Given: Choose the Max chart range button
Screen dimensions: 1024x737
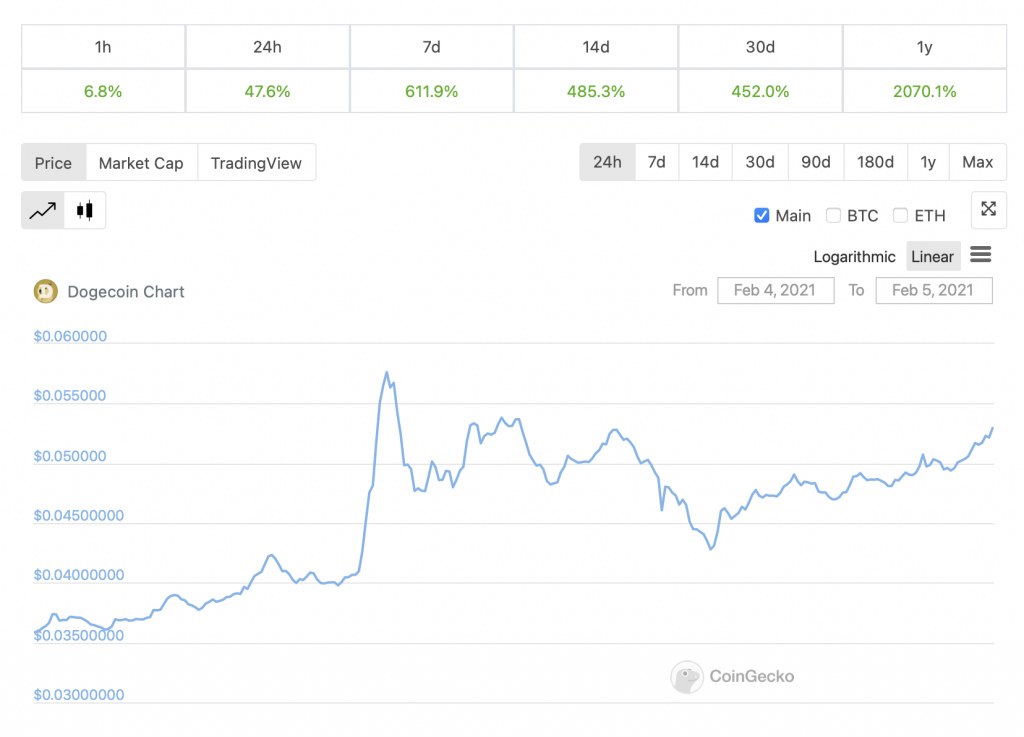Looking at the screenshot, I should tap(978, 162).
